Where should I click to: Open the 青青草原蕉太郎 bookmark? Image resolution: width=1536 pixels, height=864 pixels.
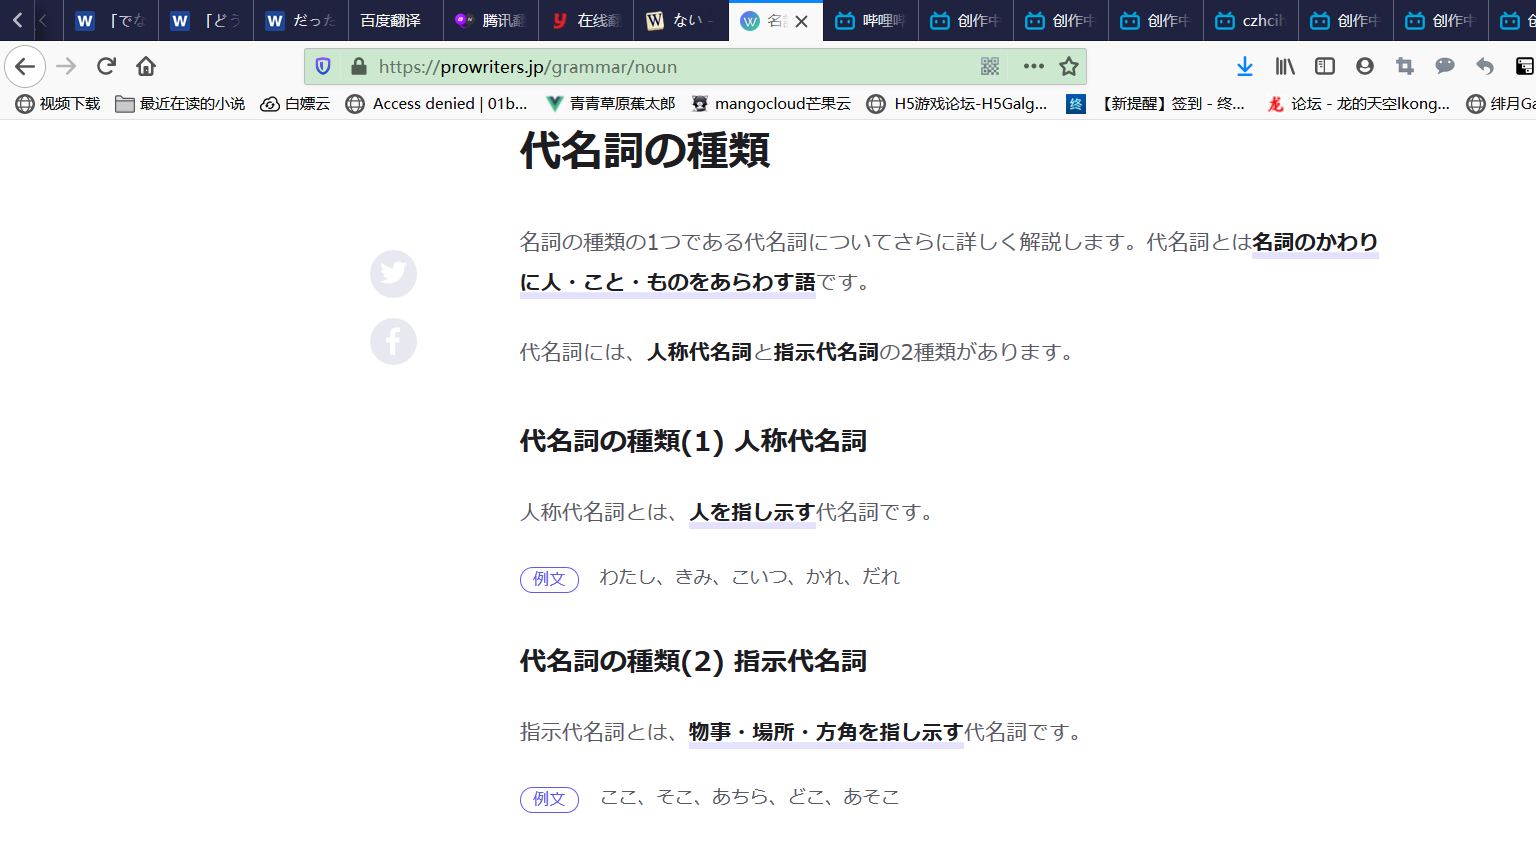pos(610,104)
